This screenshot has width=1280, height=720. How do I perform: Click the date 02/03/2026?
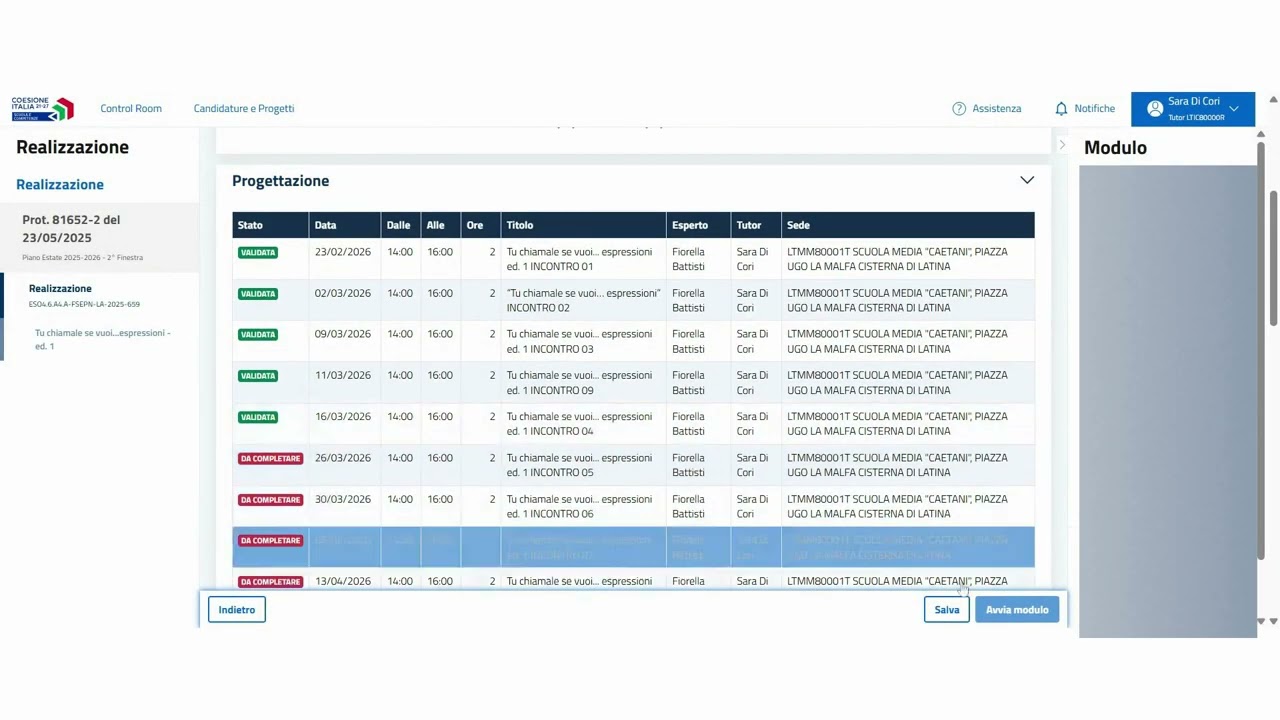pos(343,293)
